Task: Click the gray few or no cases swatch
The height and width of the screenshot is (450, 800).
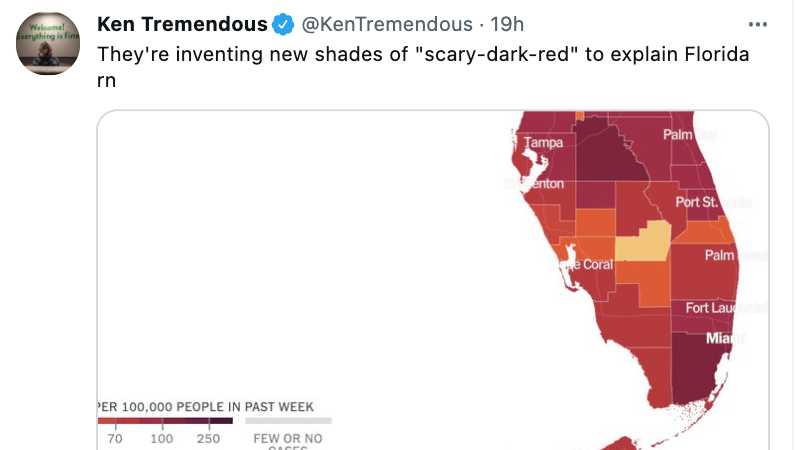Action: [288, 421]
